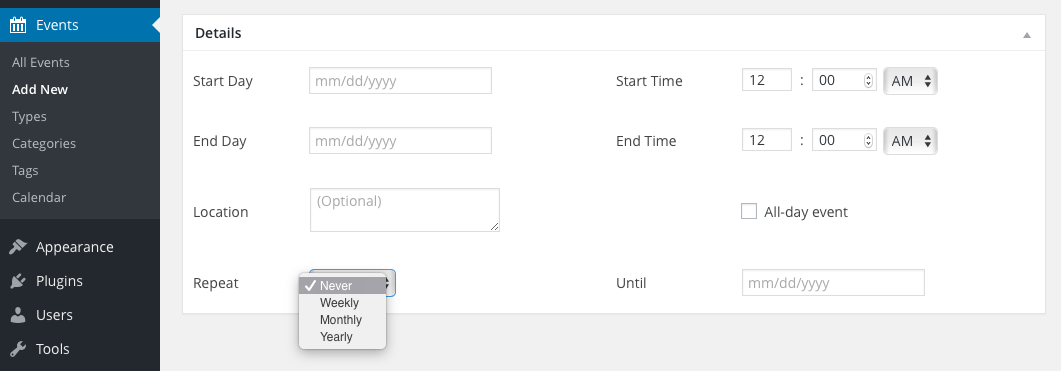Choose Monthly from the Repeat dropdown list
The image size is (1061, 371).
coord(342,320)
